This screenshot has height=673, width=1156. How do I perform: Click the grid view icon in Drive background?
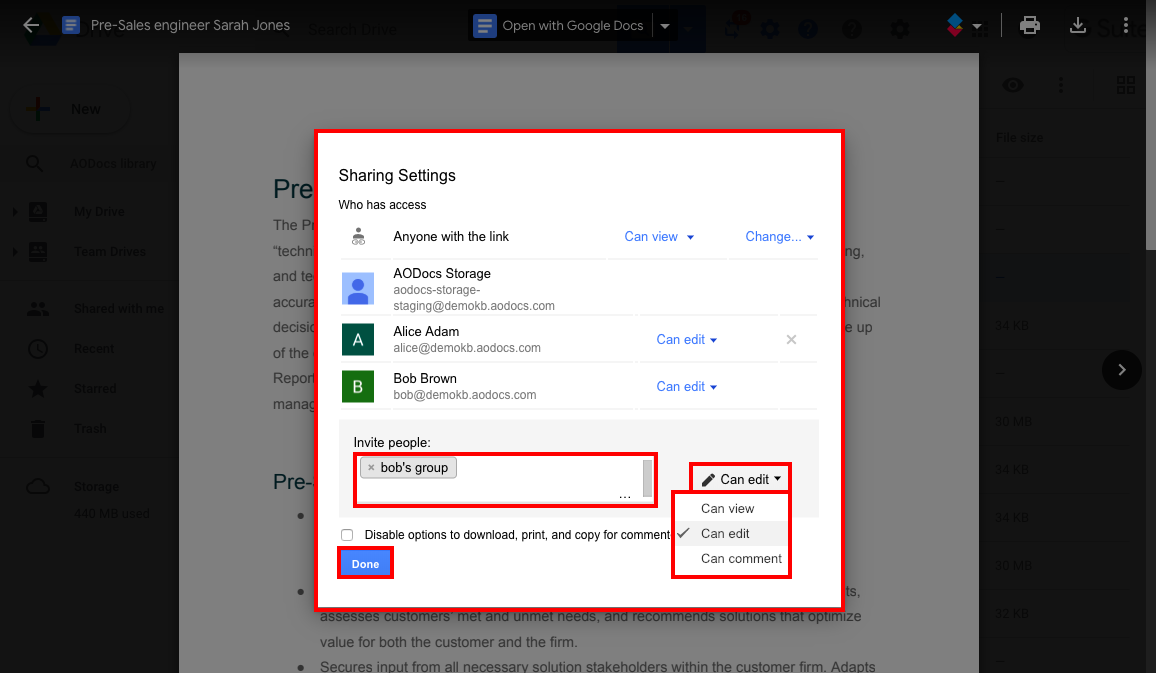[x=1126, y=86]
